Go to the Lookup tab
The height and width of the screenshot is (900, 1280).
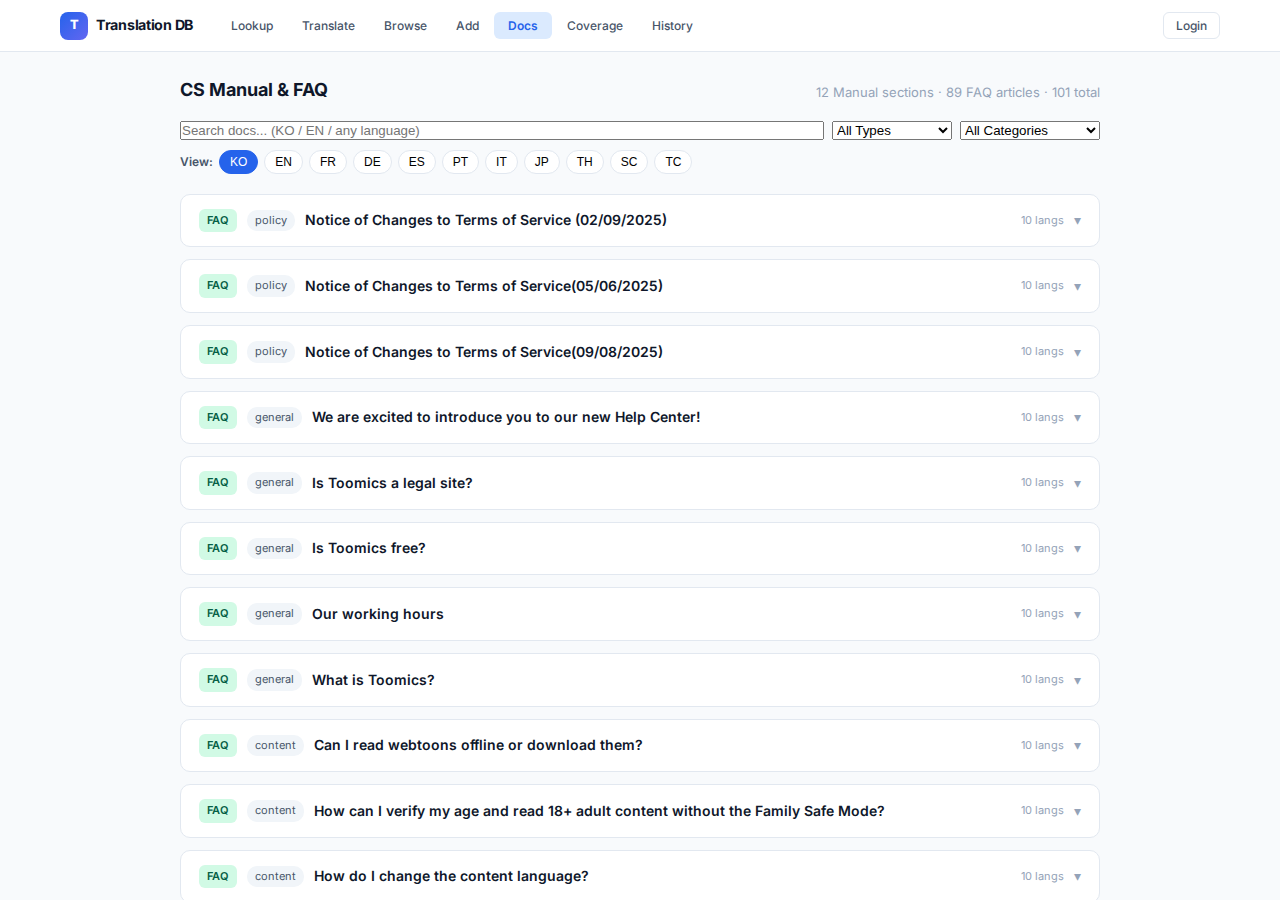[x=252, y=26]
